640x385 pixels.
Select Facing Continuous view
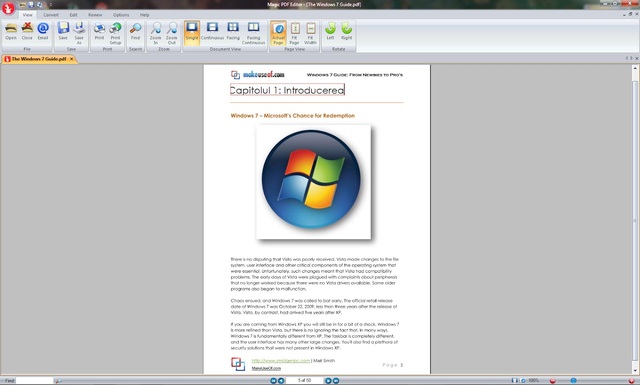point(253,33)
